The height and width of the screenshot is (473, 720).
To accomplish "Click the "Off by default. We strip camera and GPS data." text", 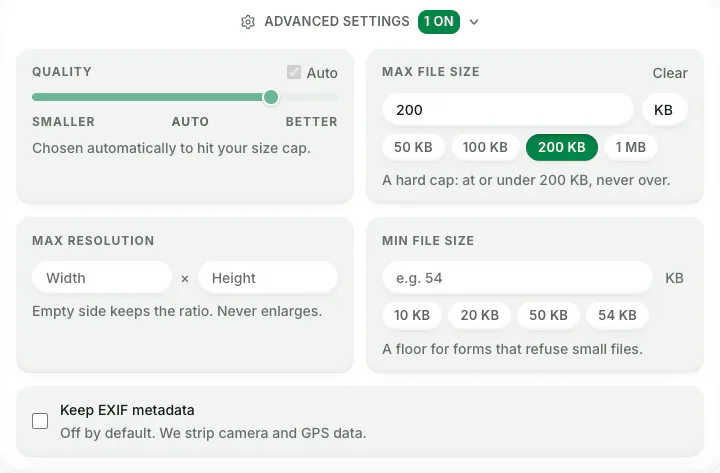I will click(x=213, y=433).
